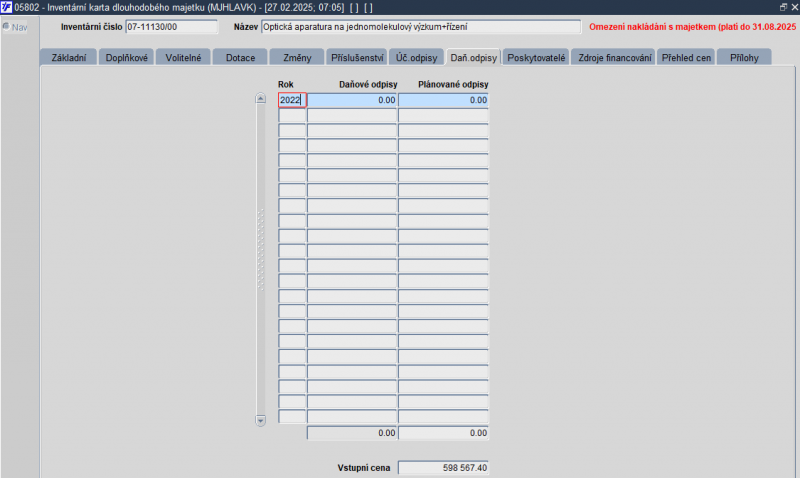Restore the inner window using restore icon
Screen dimensions: 800x478
[x=783, y=7]
